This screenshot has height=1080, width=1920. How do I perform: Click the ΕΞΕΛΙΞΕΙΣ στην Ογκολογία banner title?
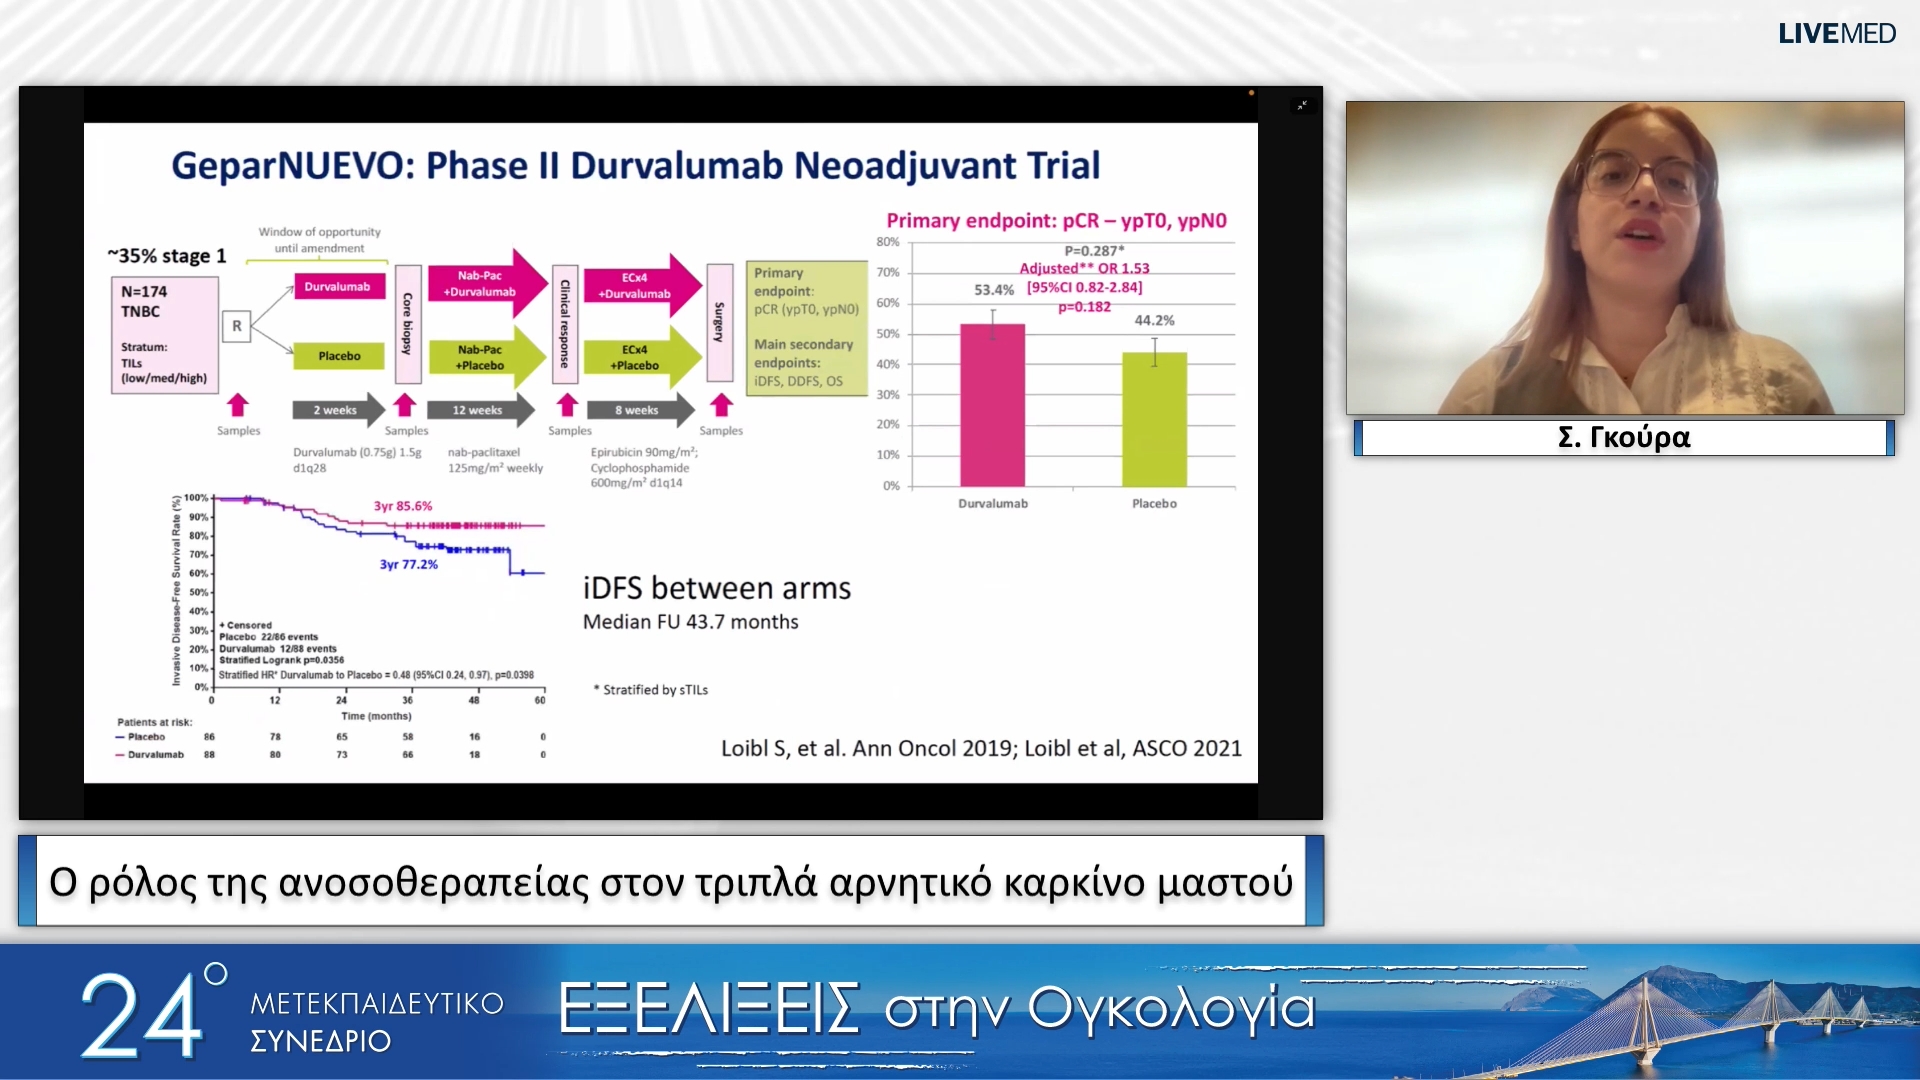936,1008
